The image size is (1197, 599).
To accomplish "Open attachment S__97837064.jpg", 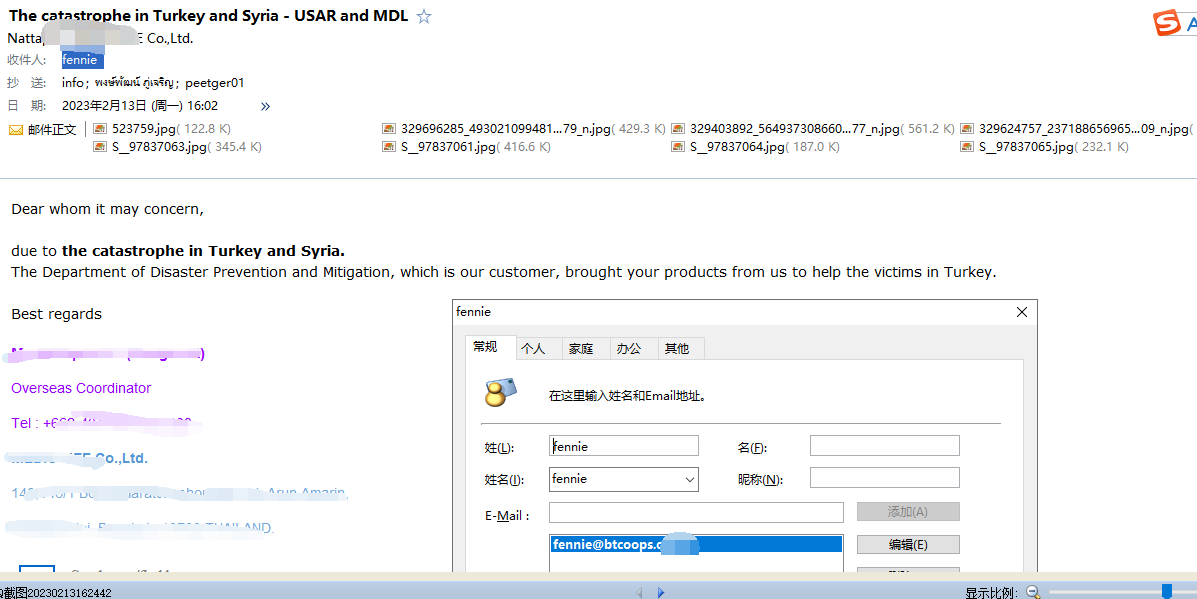I will (756, 147).
